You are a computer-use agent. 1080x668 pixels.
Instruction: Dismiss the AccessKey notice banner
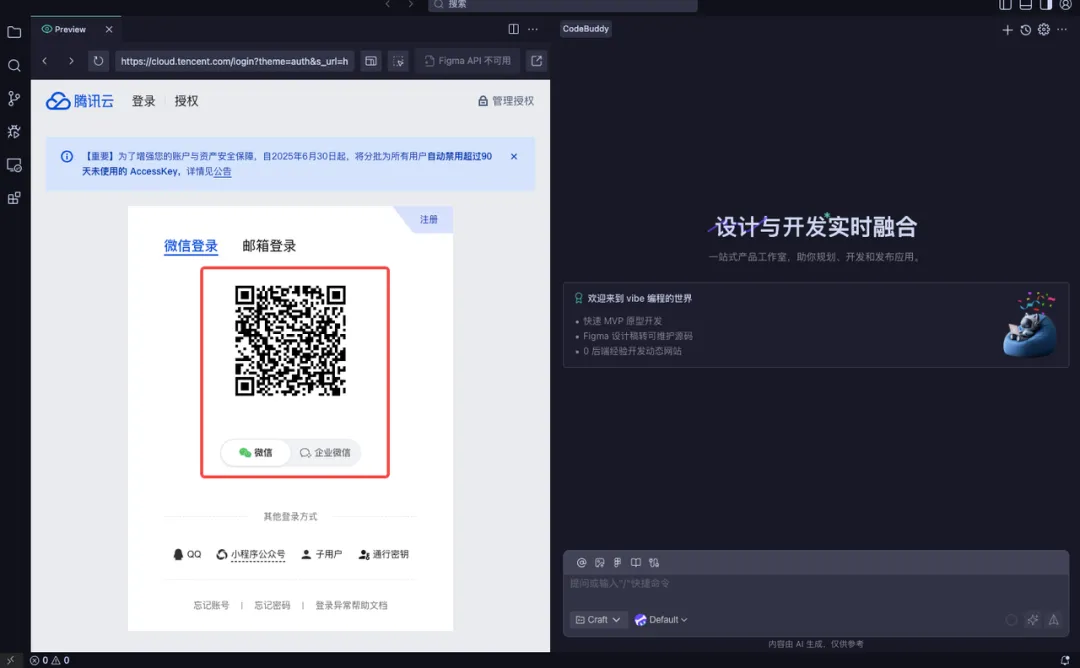click(514, 156)
